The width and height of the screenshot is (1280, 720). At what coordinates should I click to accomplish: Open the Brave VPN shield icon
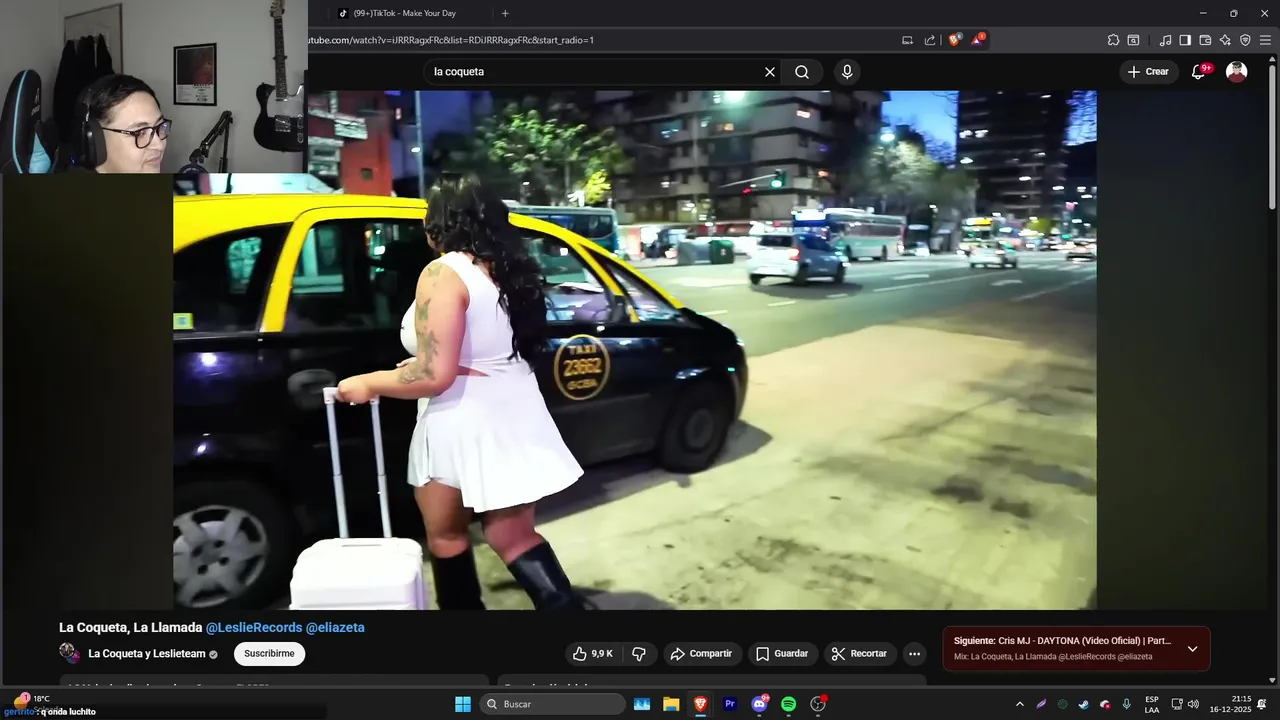[x=1245, y=40]
